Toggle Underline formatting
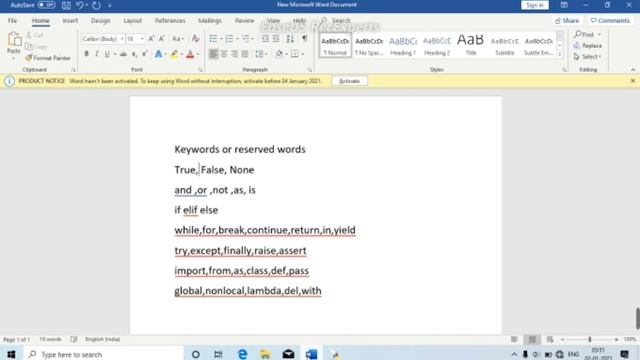The height and width of the screenshot is (360, 640). click(x=107, y=54)
